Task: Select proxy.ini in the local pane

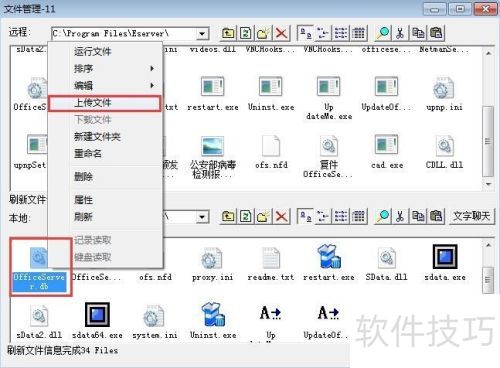Action: (x=213, y=265)
